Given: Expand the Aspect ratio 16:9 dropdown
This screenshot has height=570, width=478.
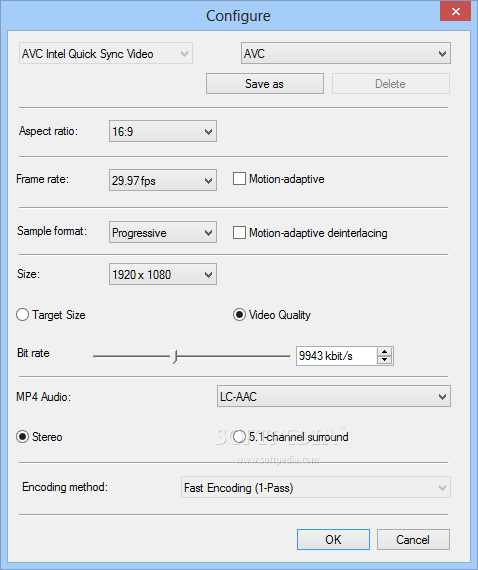Looking at the screenshot, I should (163, 131).
